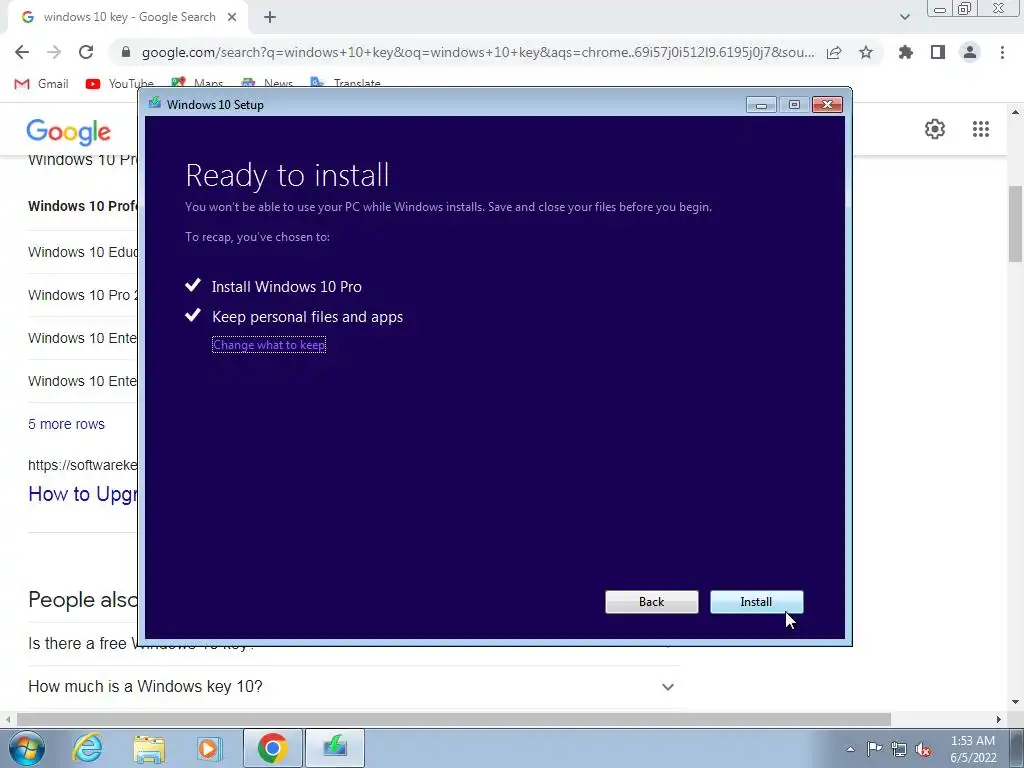Click the muted volume tray icon
1024x768 pixels.
pyautogui.click(x=923, y=749)
